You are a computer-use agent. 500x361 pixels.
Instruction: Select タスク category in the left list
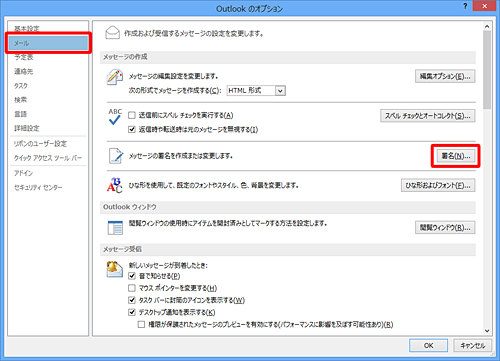pyautogui.click(x=21, y=86)
